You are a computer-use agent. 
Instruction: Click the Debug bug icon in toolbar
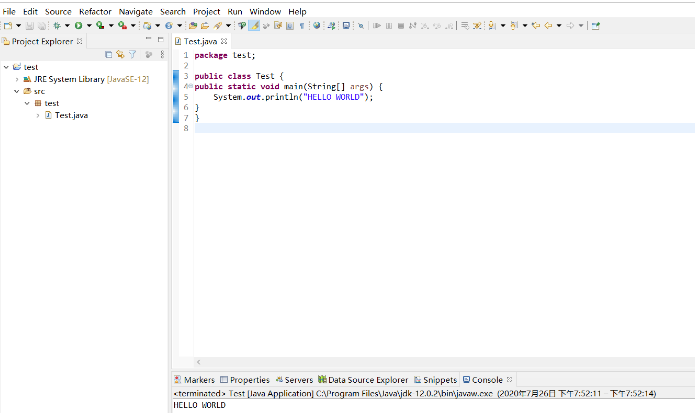click(x=57, y=26)
